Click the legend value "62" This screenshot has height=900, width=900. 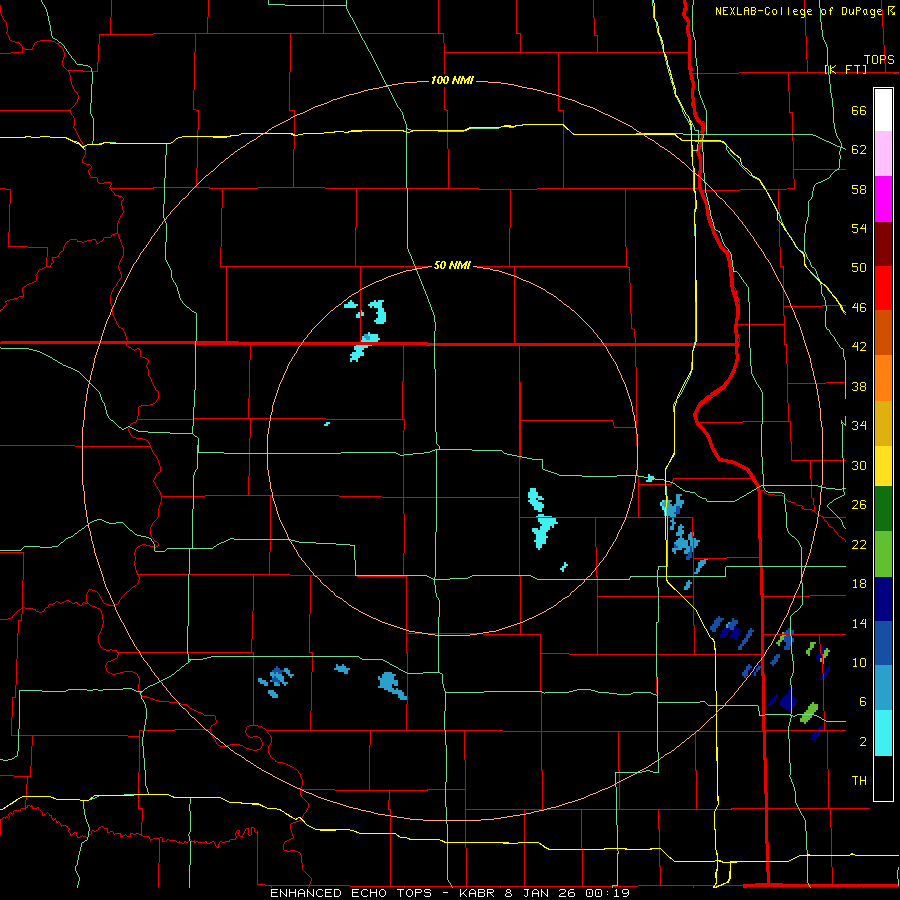[859, 150]
